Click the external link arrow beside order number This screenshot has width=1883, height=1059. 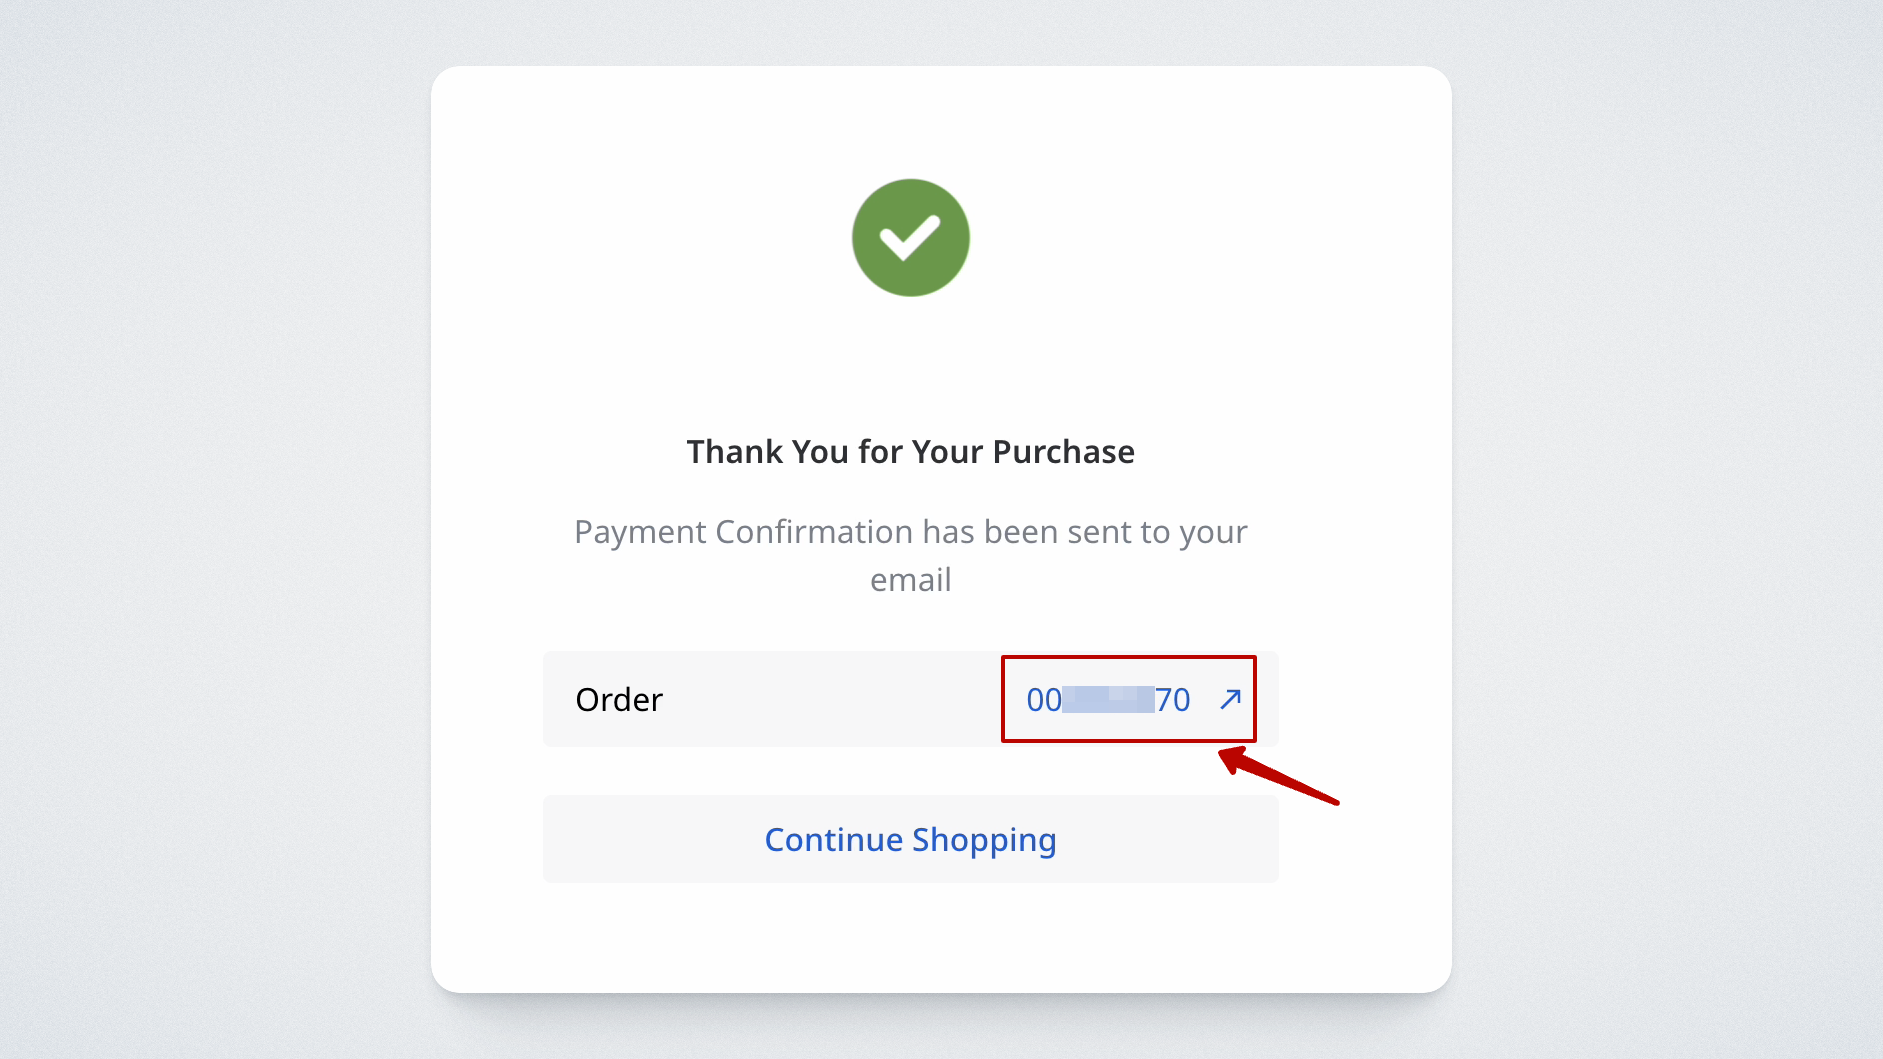(x=1230, y=699)
